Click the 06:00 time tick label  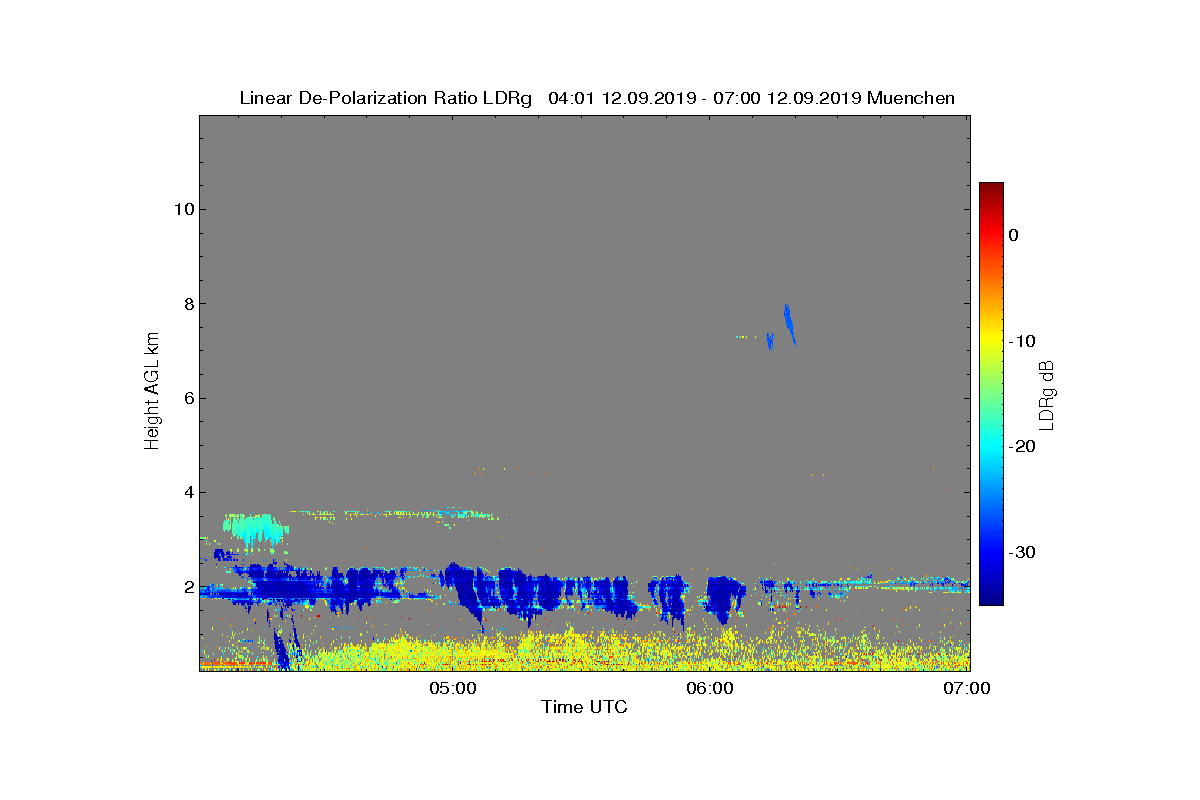[x=710, y=688]
